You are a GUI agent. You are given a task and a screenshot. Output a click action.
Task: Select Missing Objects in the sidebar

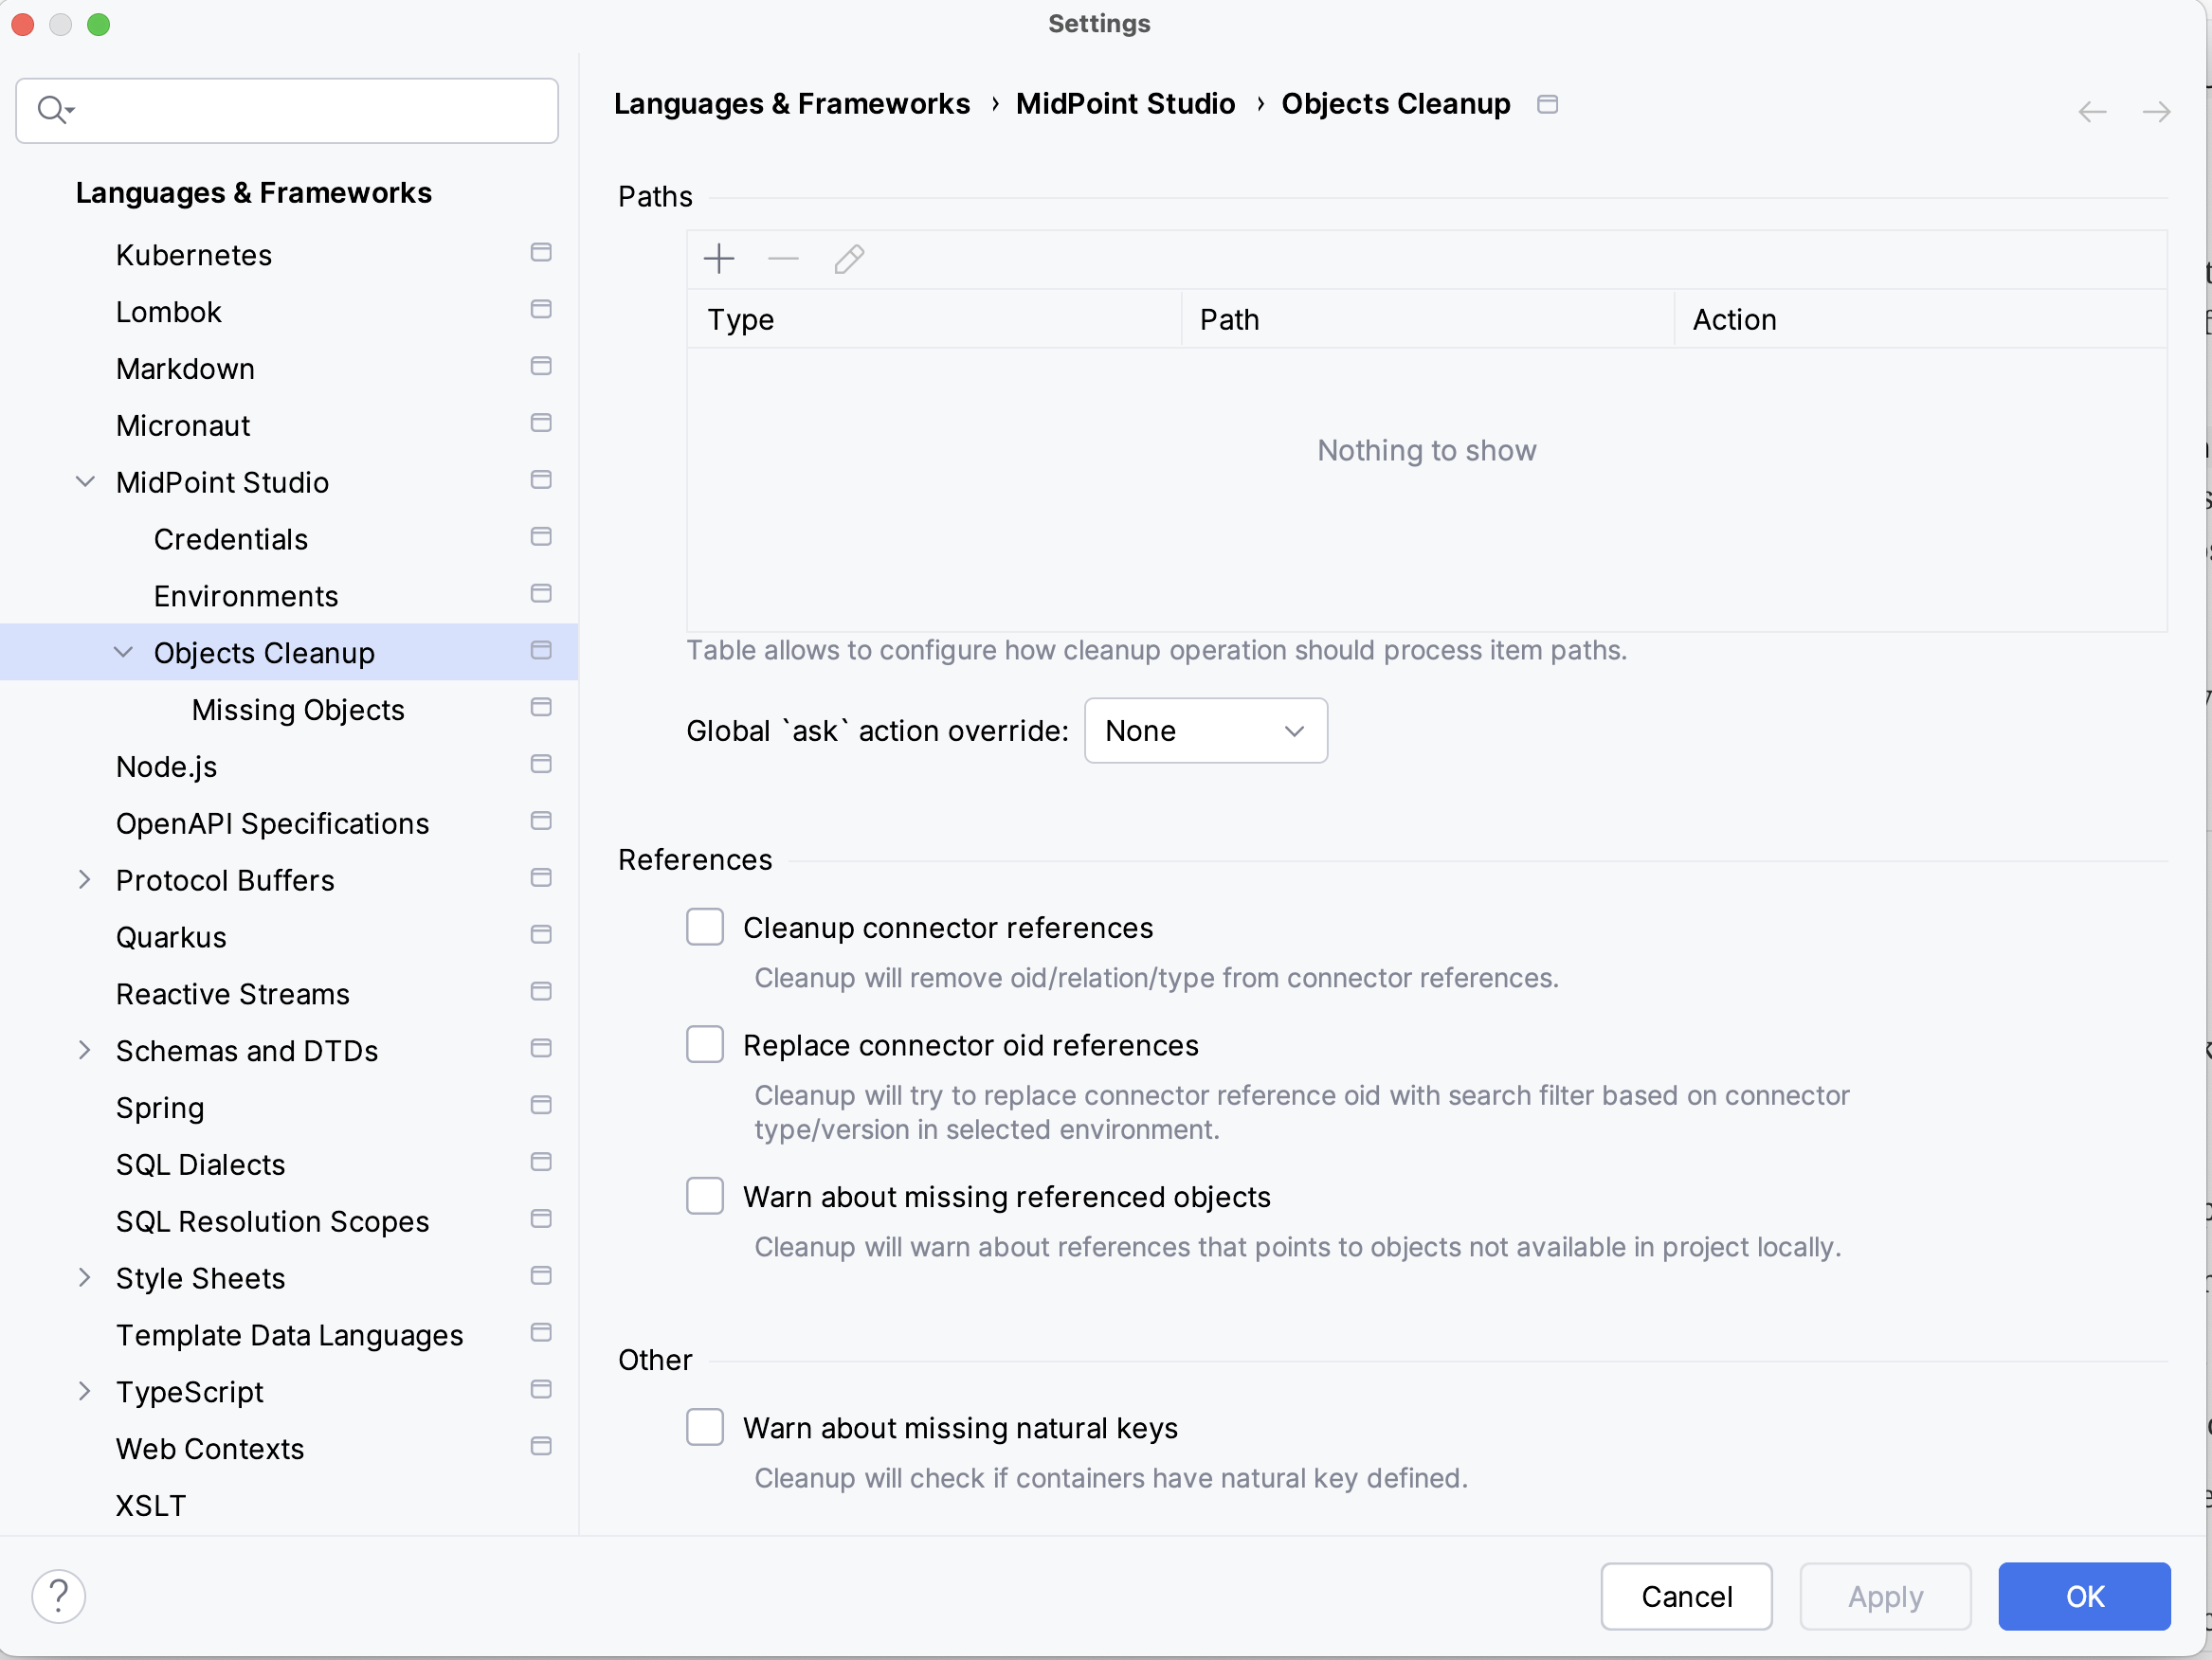[x=297, y=709]
